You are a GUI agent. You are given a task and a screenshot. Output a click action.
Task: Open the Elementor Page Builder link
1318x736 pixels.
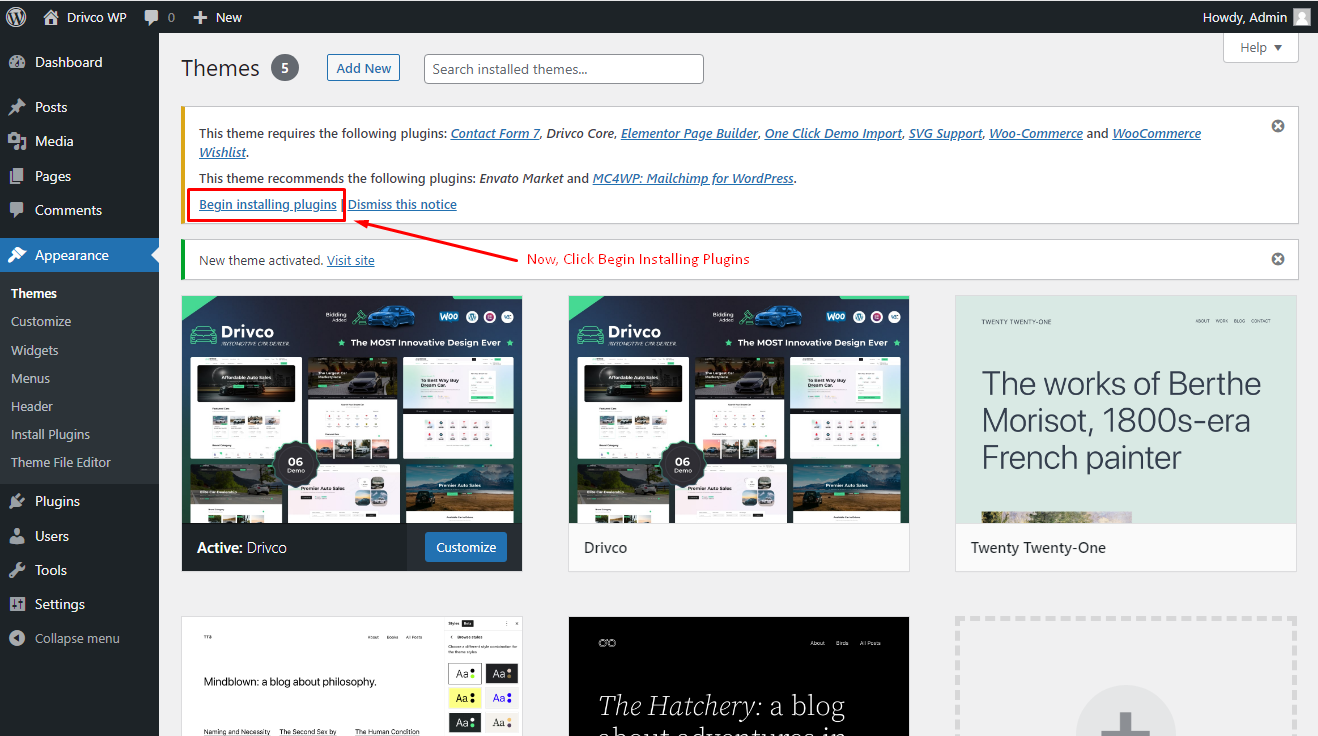click(x=690, y=133)
